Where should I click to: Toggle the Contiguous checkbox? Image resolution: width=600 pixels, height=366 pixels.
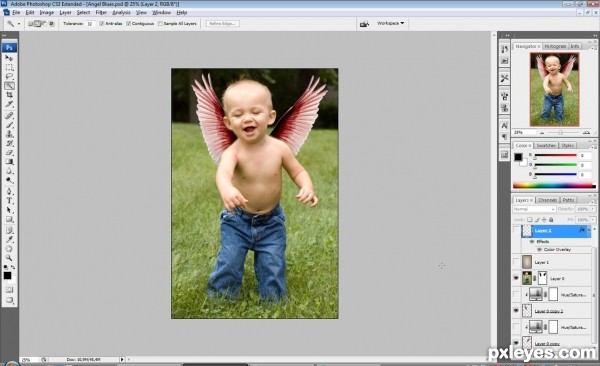click(x=129, y=24)
